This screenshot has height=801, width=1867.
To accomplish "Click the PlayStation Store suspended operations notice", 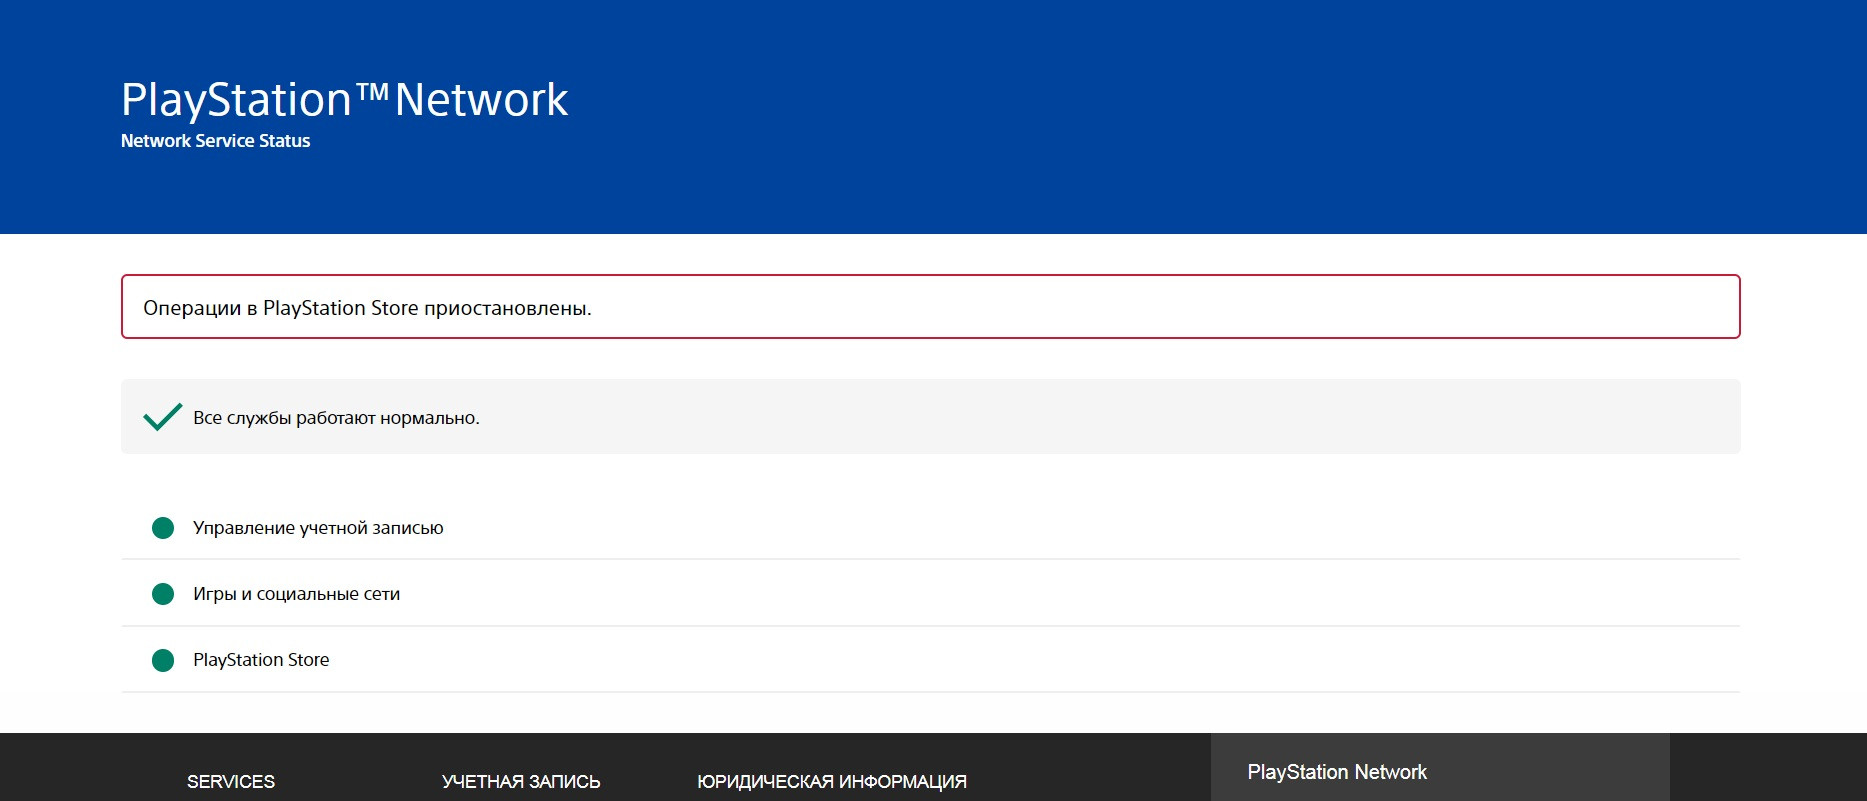I will tap(930, 307).
